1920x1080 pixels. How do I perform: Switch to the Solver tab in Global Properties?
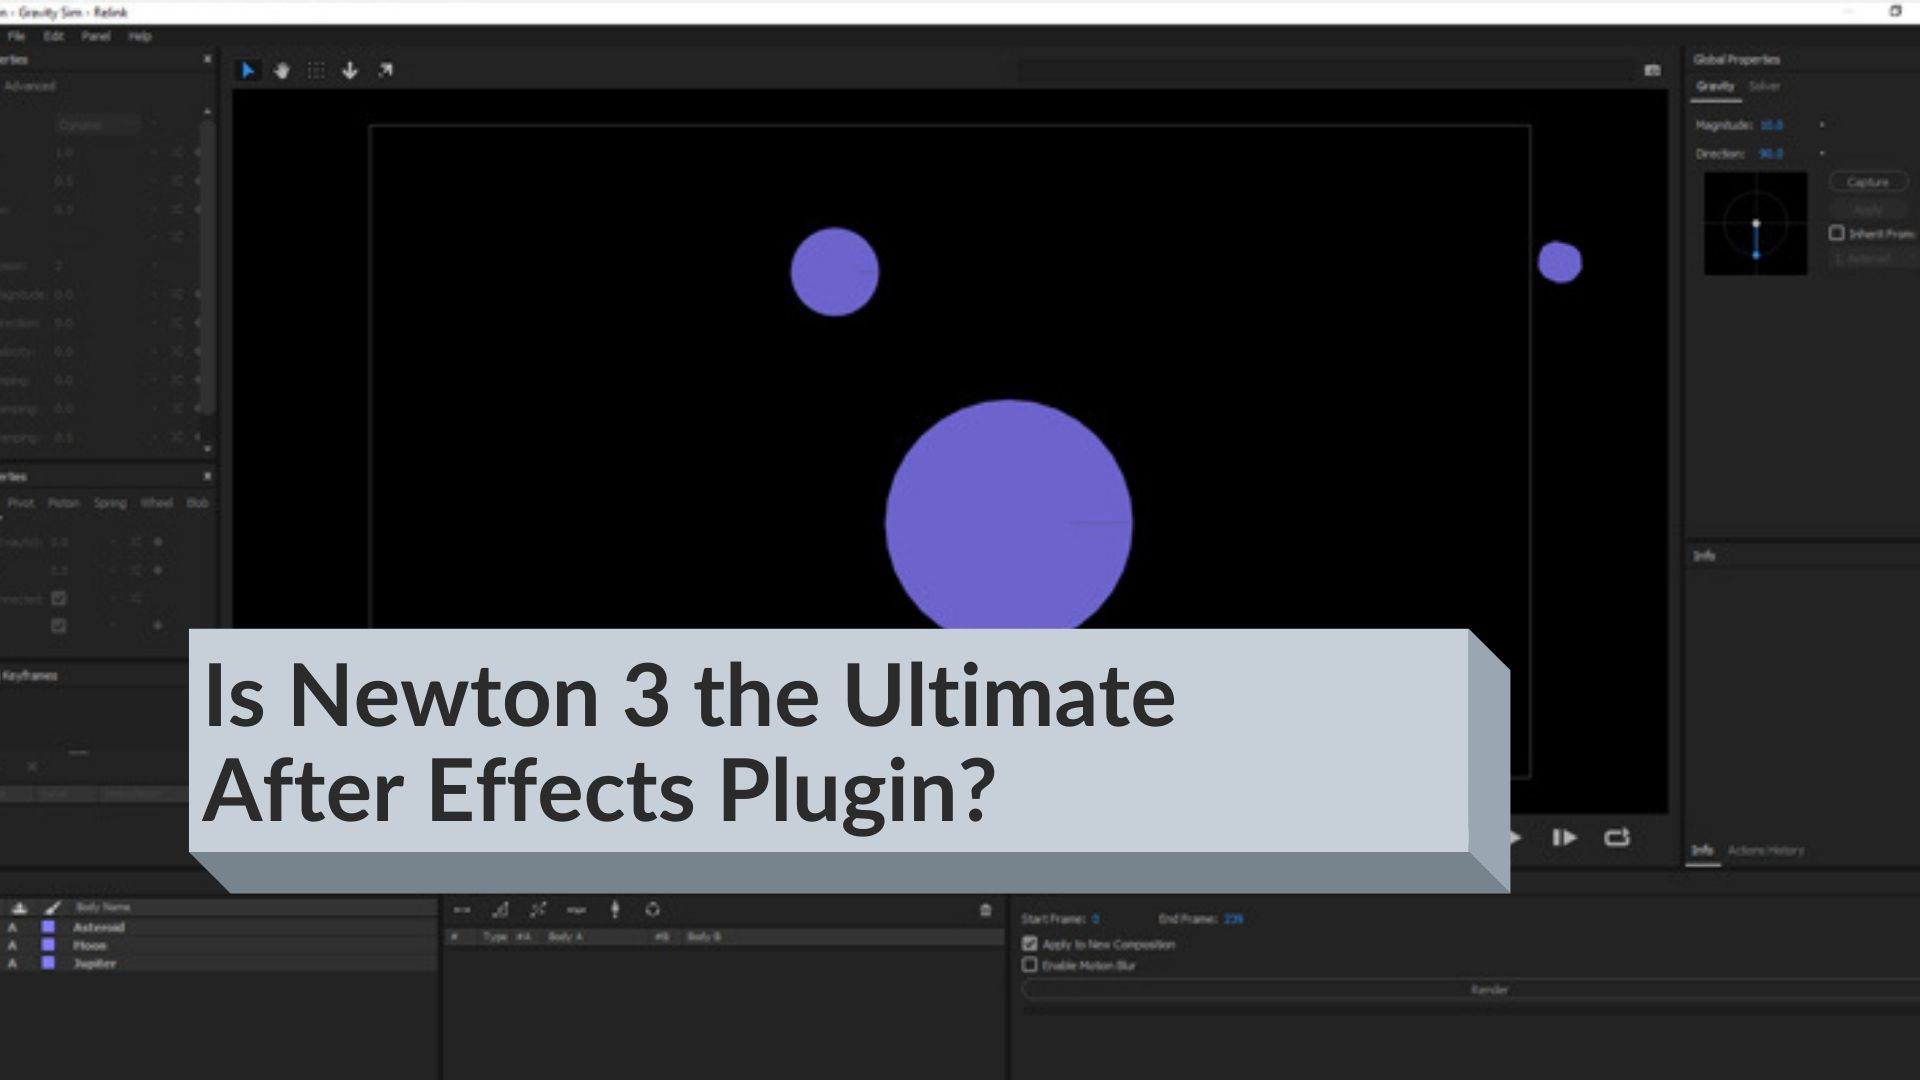1764,86
